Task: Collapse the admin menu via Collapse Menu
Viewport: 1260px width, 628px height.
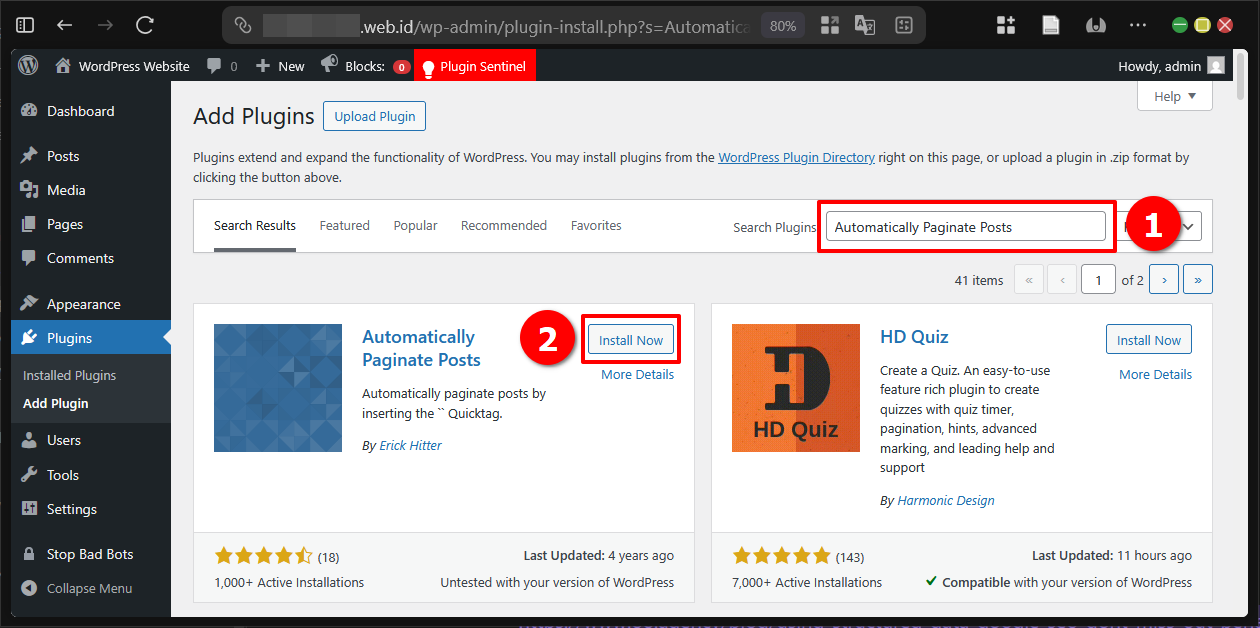Action: [x=89, y=588]
